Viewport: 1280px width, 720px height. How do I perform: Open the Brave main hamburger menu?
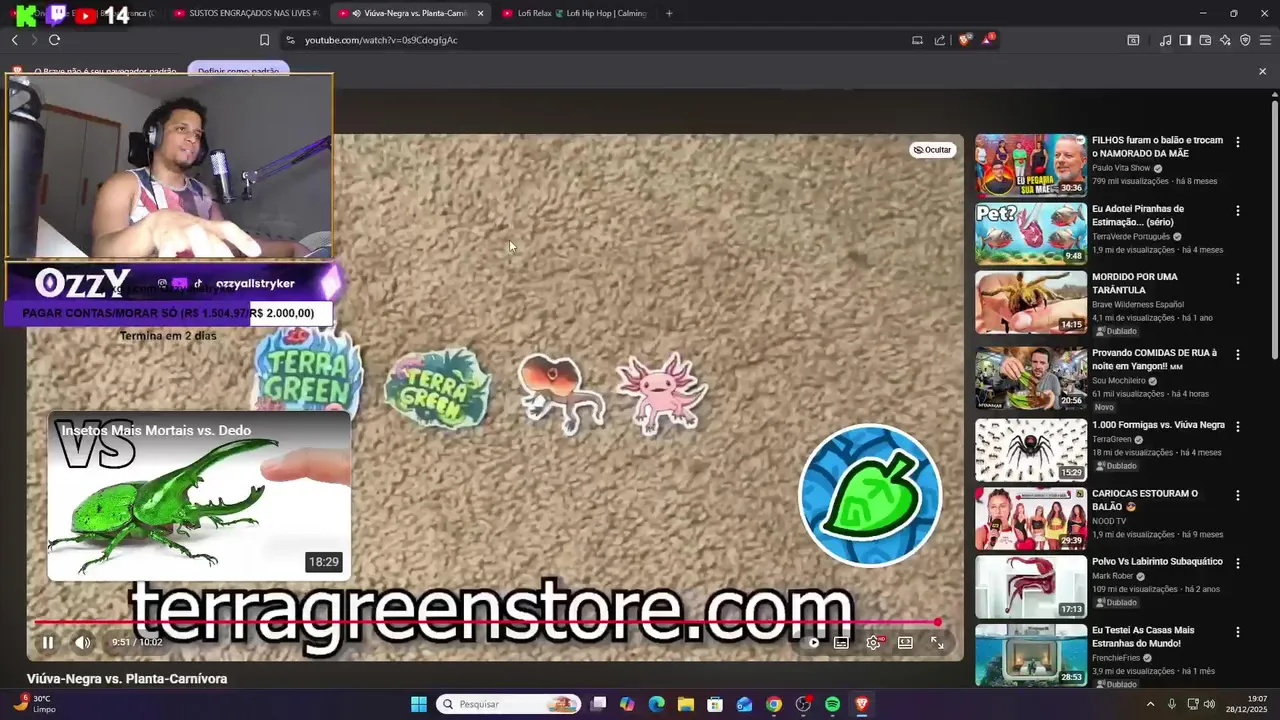coord(1265,40)
